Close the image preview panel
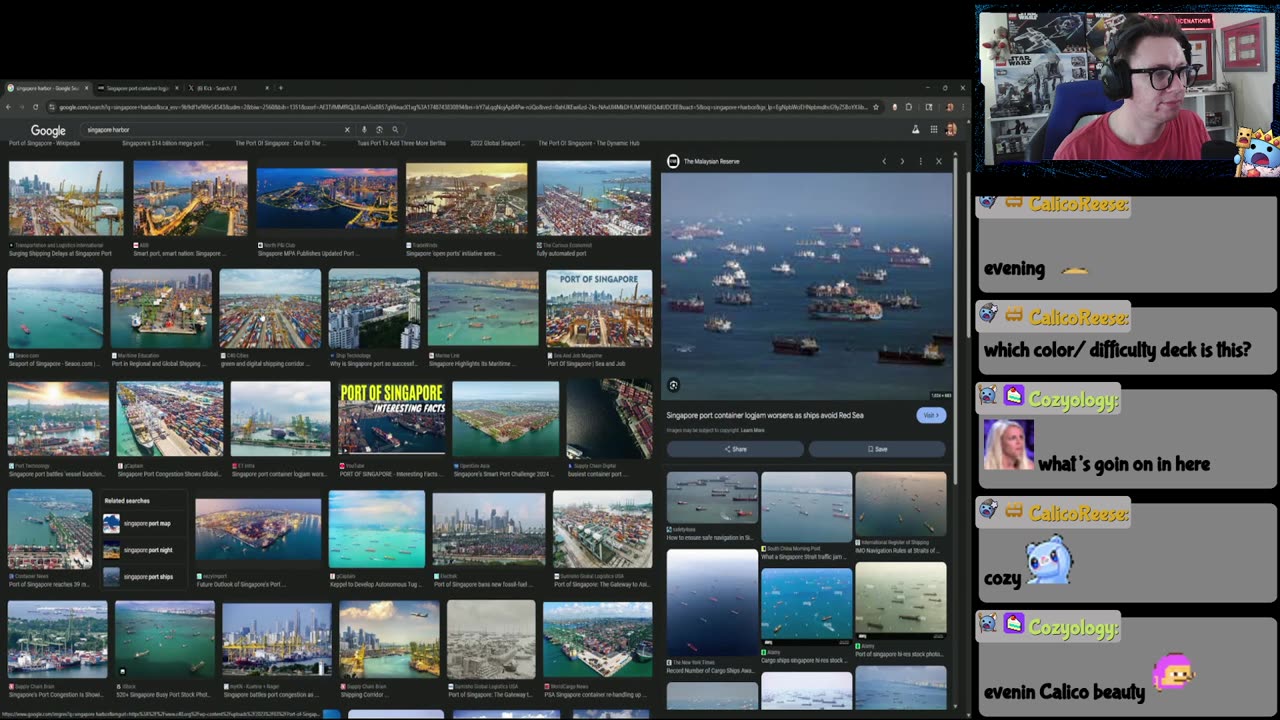 [x=939, y=161]
